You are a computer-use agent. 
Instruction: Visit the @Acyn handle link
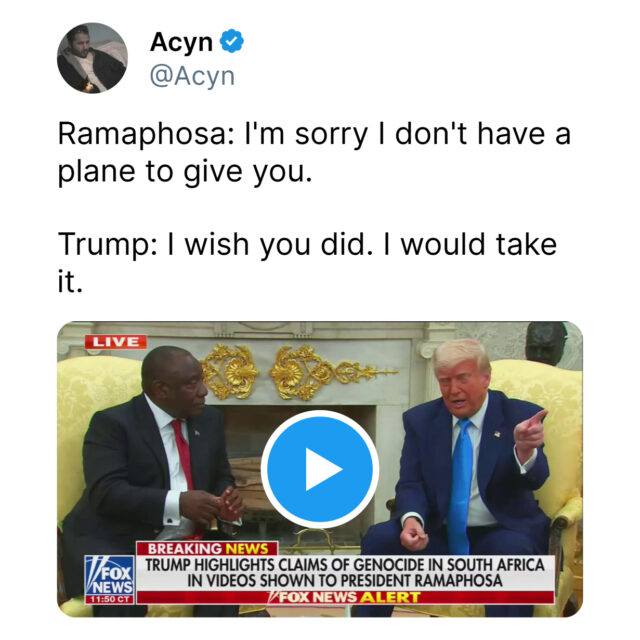pyautogui.click(x=192, y=76)
